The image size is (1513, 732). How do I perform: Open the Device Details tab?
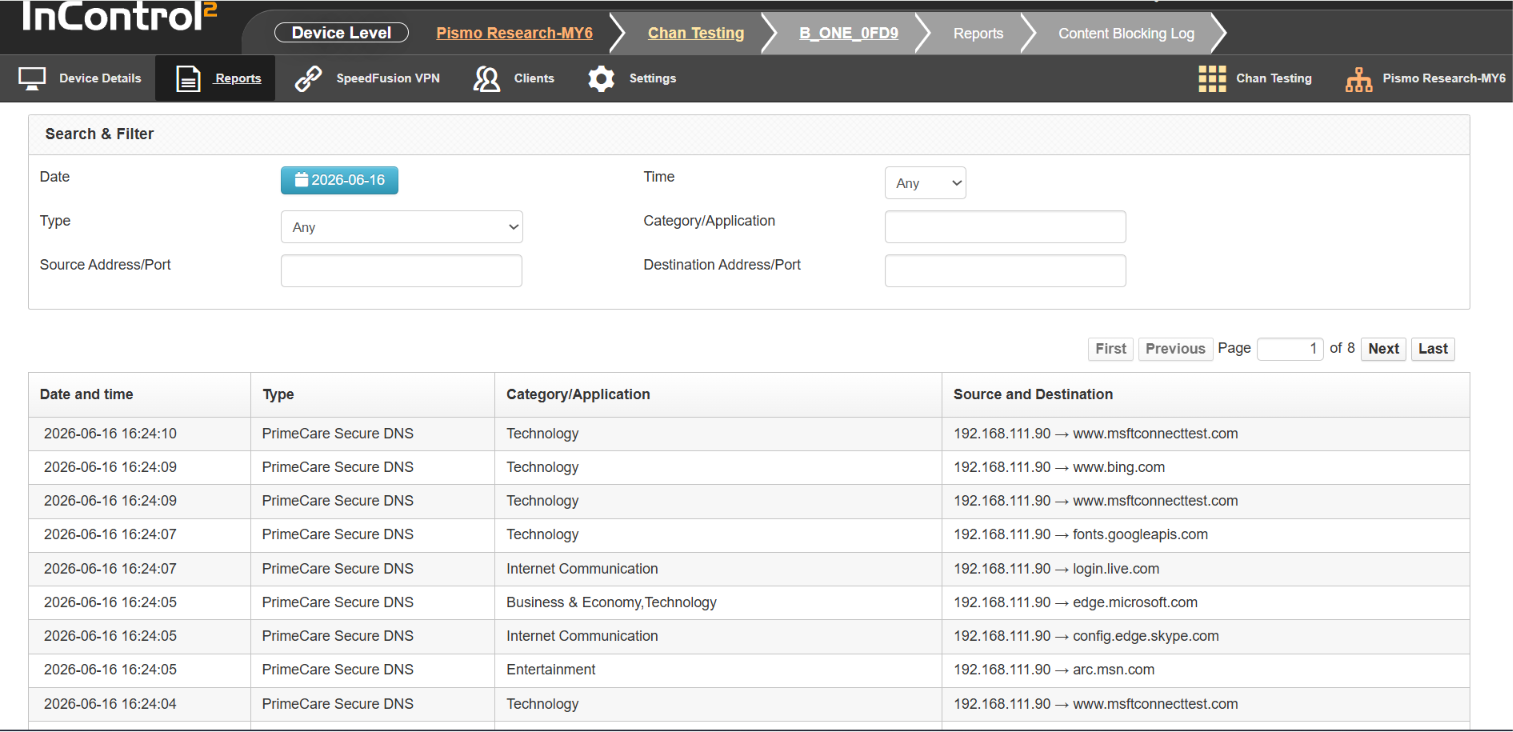click(x=80, y=79)
